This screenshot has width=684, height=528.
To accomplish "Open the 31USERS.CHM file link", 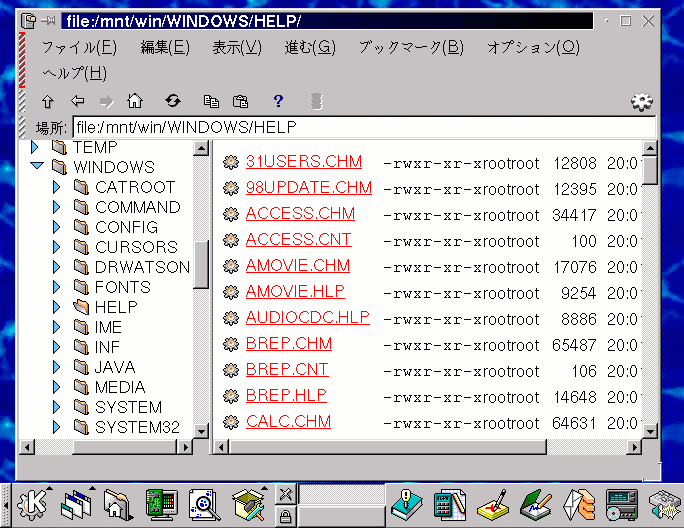I will pyautogui.click(x=304, y=162).
